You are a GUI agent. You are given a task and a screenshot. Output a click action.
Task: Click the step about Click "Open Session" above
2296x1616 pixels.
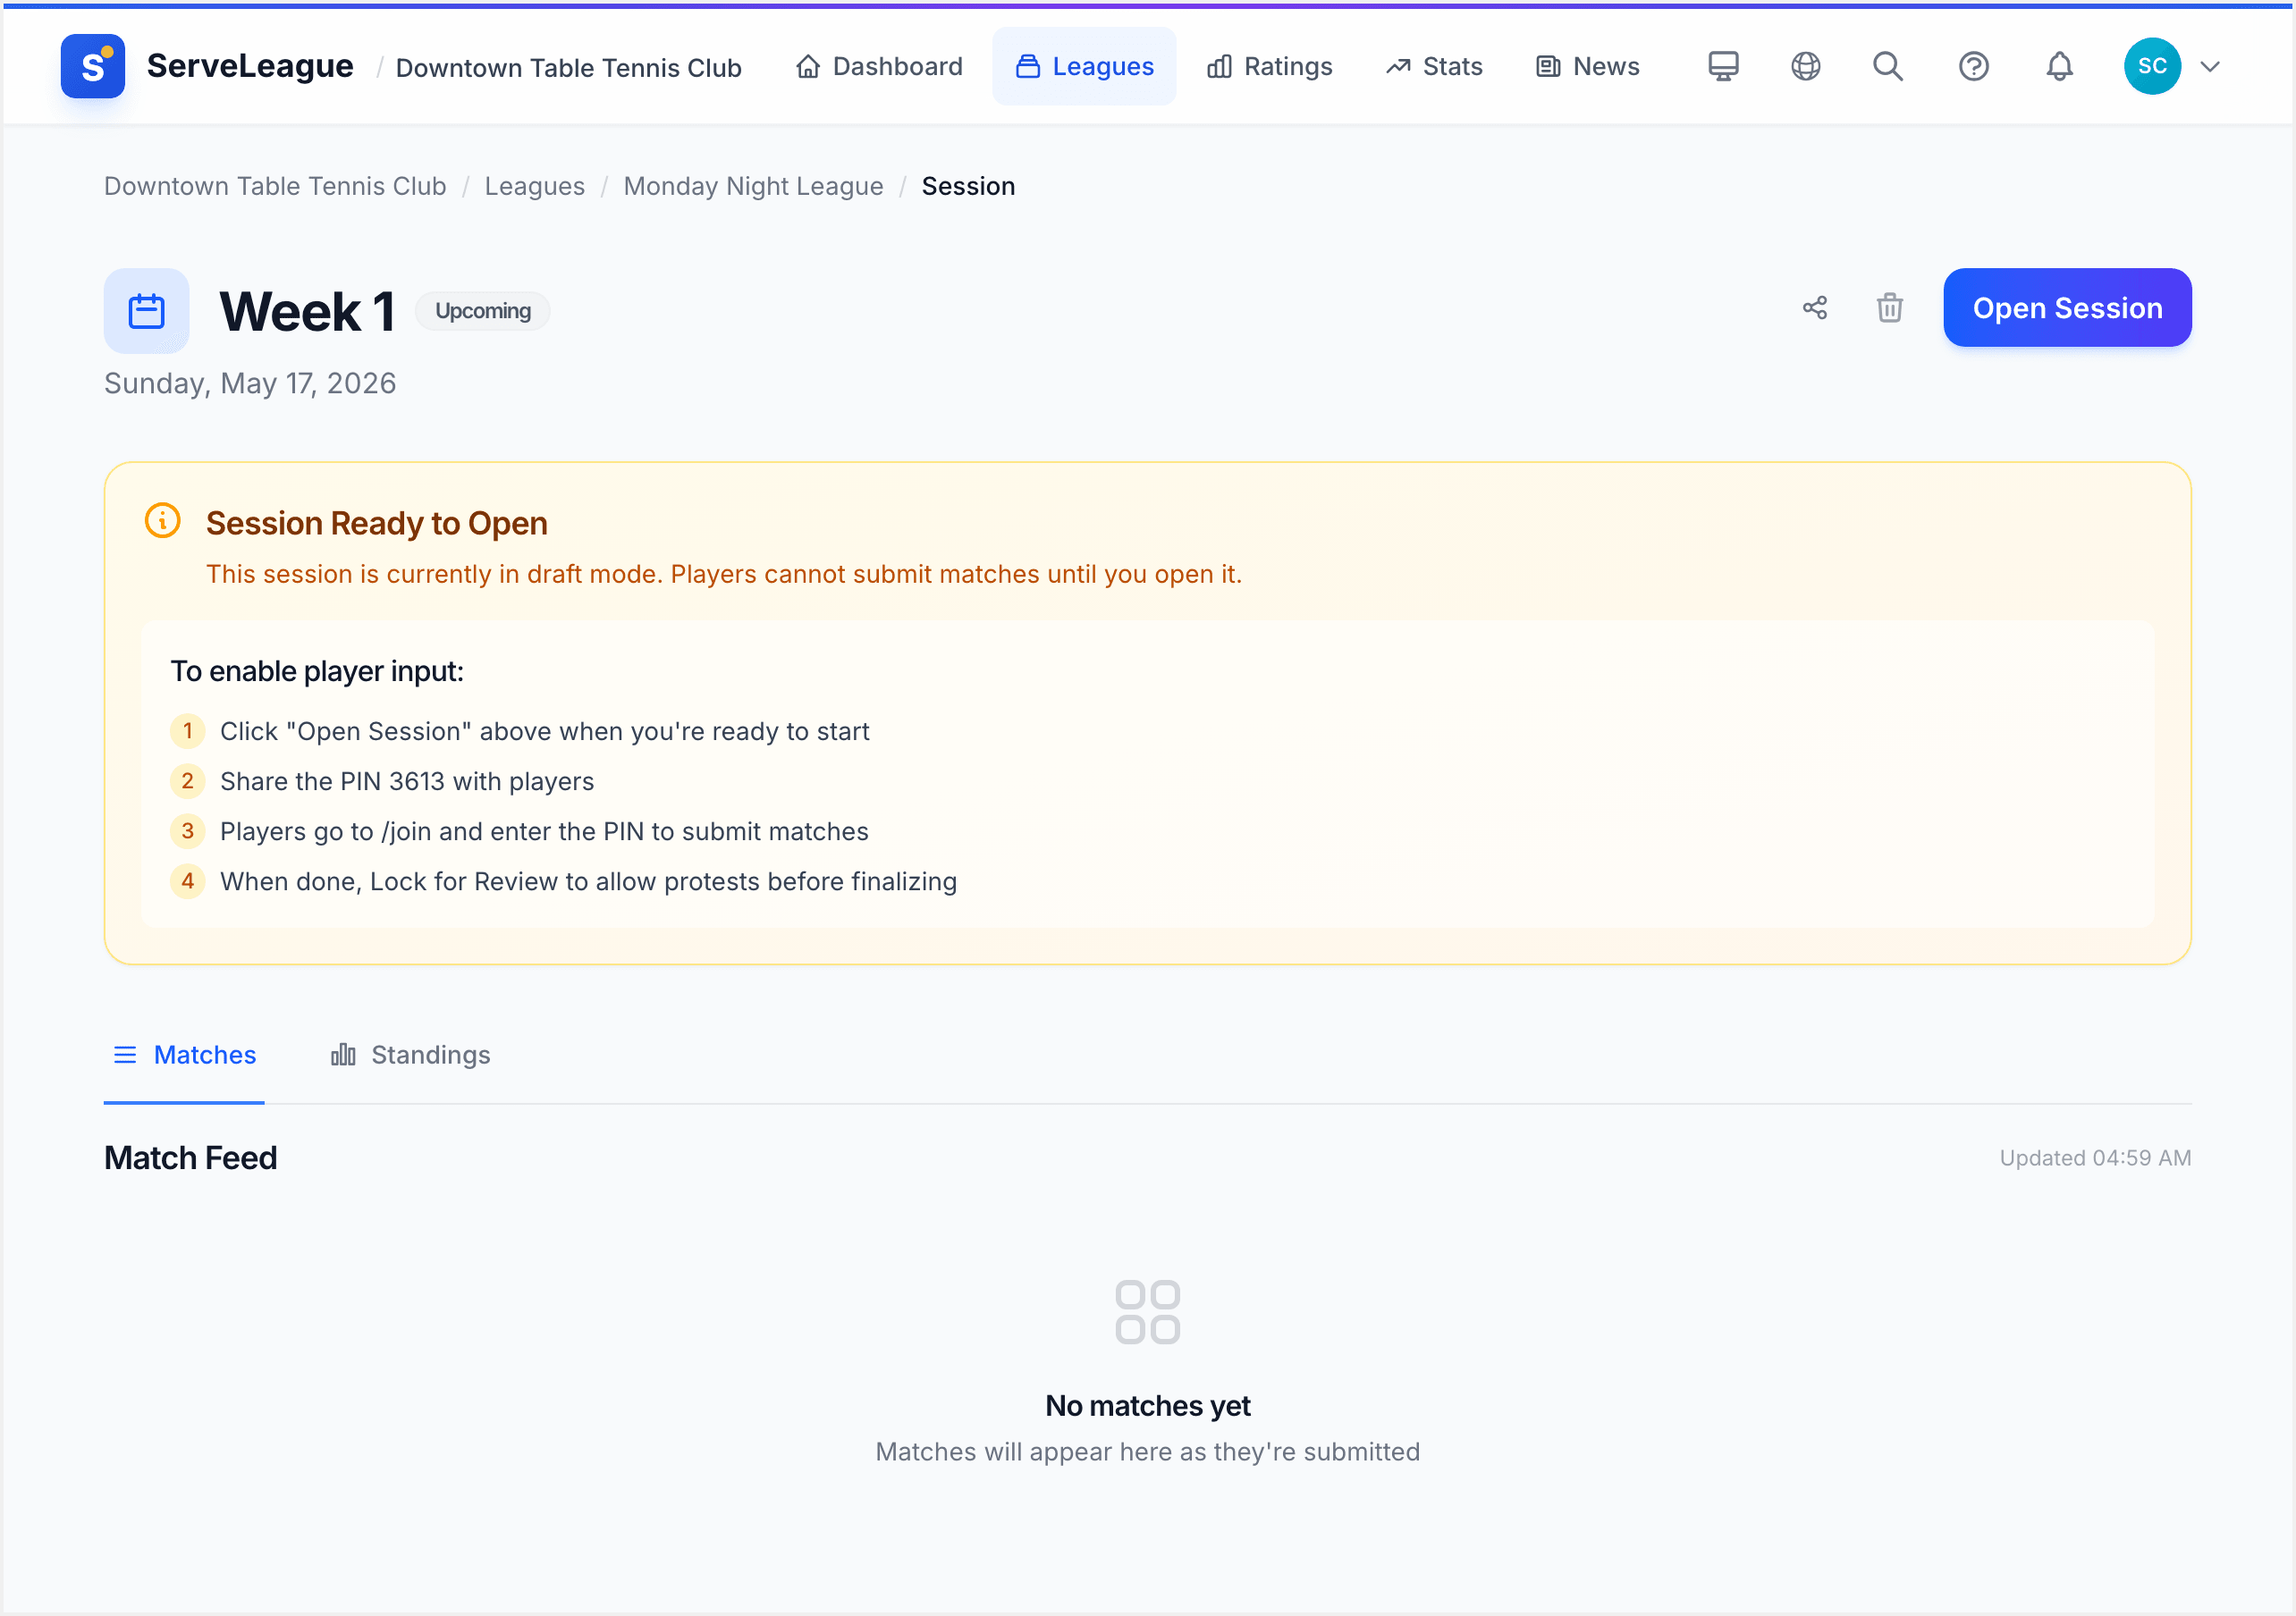point(545,731)
